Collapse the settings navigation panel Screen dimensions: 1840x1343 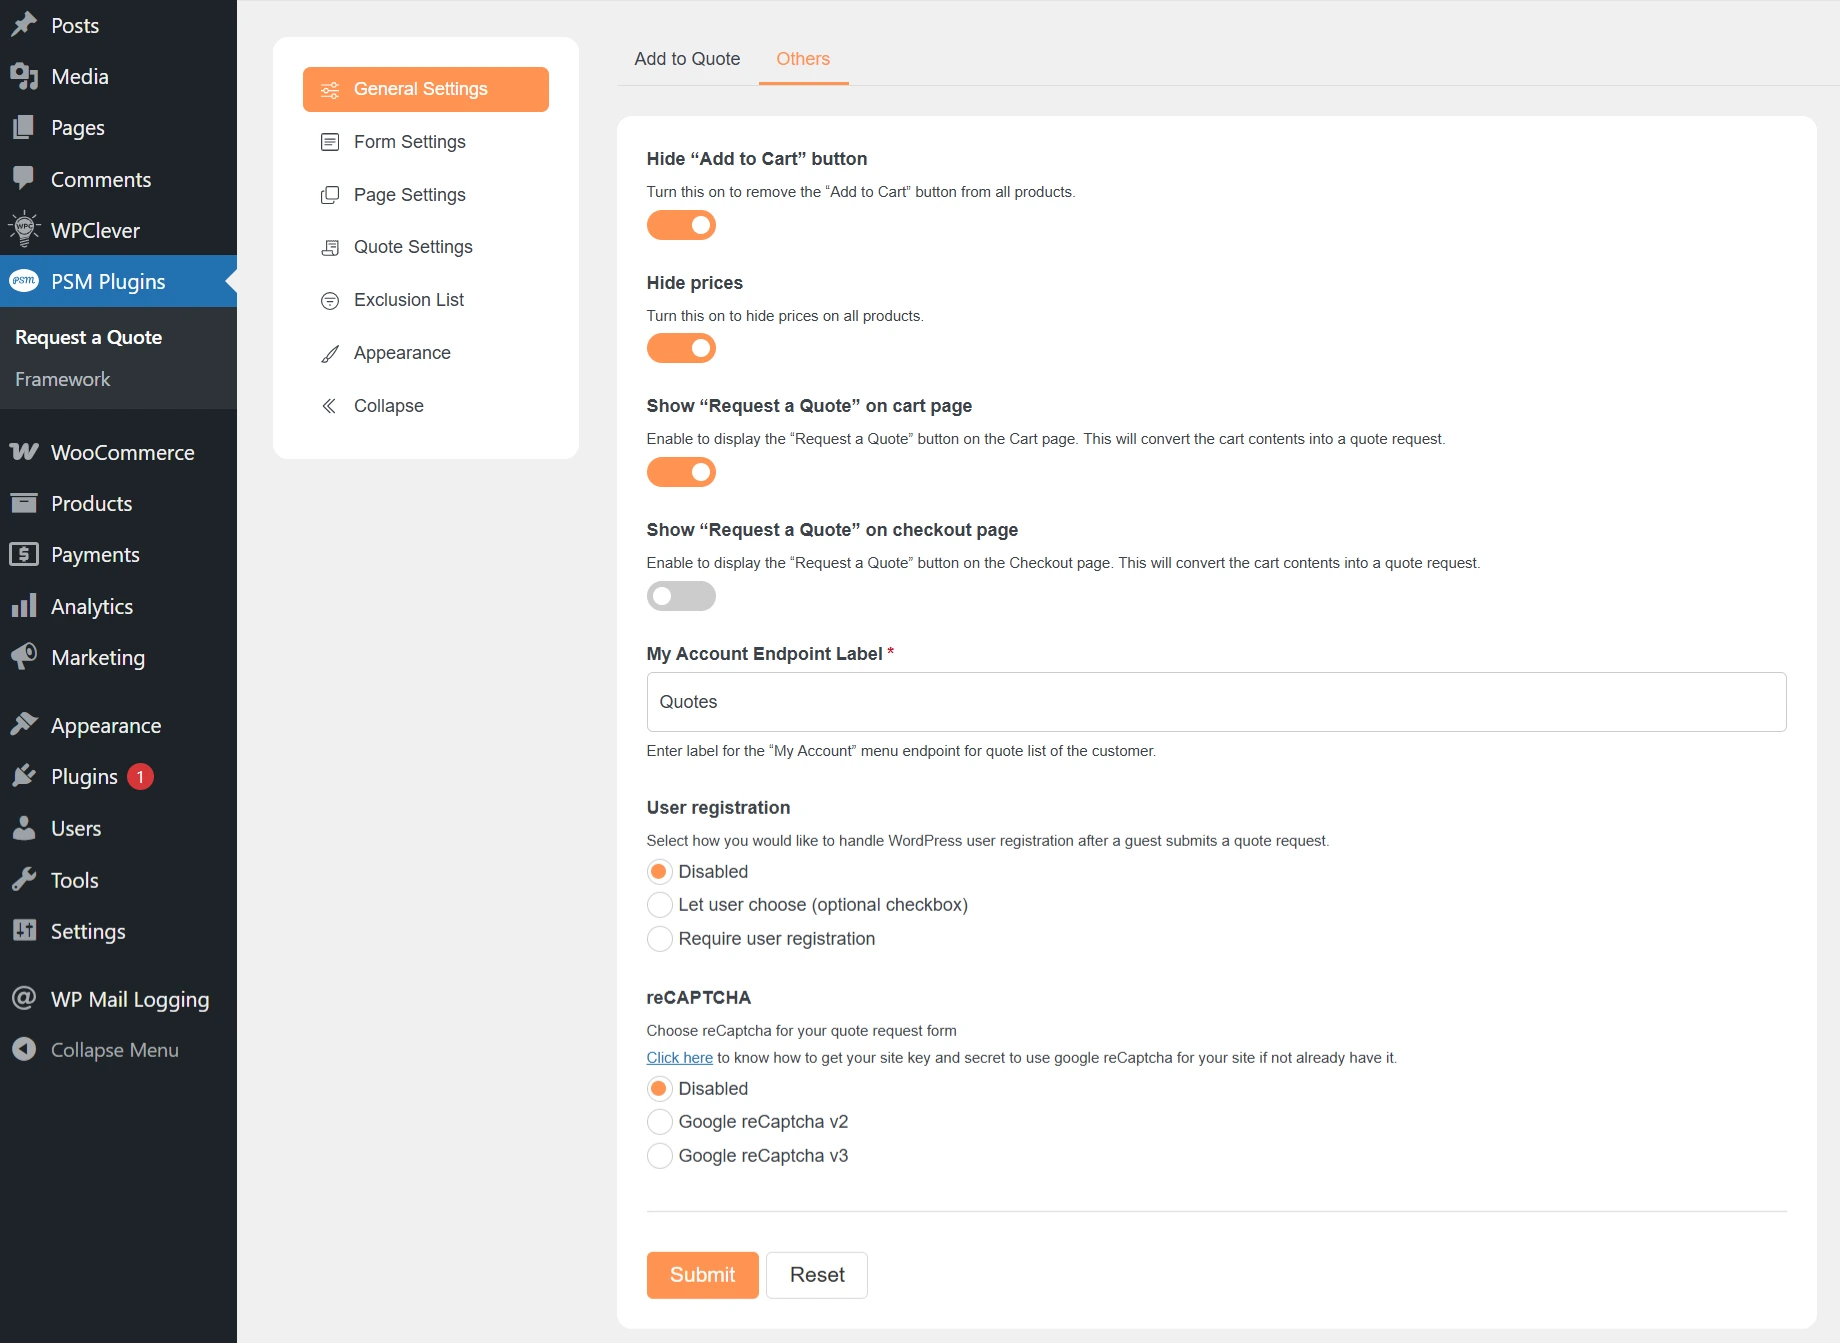pyautogui.click(x=388, y=406)
